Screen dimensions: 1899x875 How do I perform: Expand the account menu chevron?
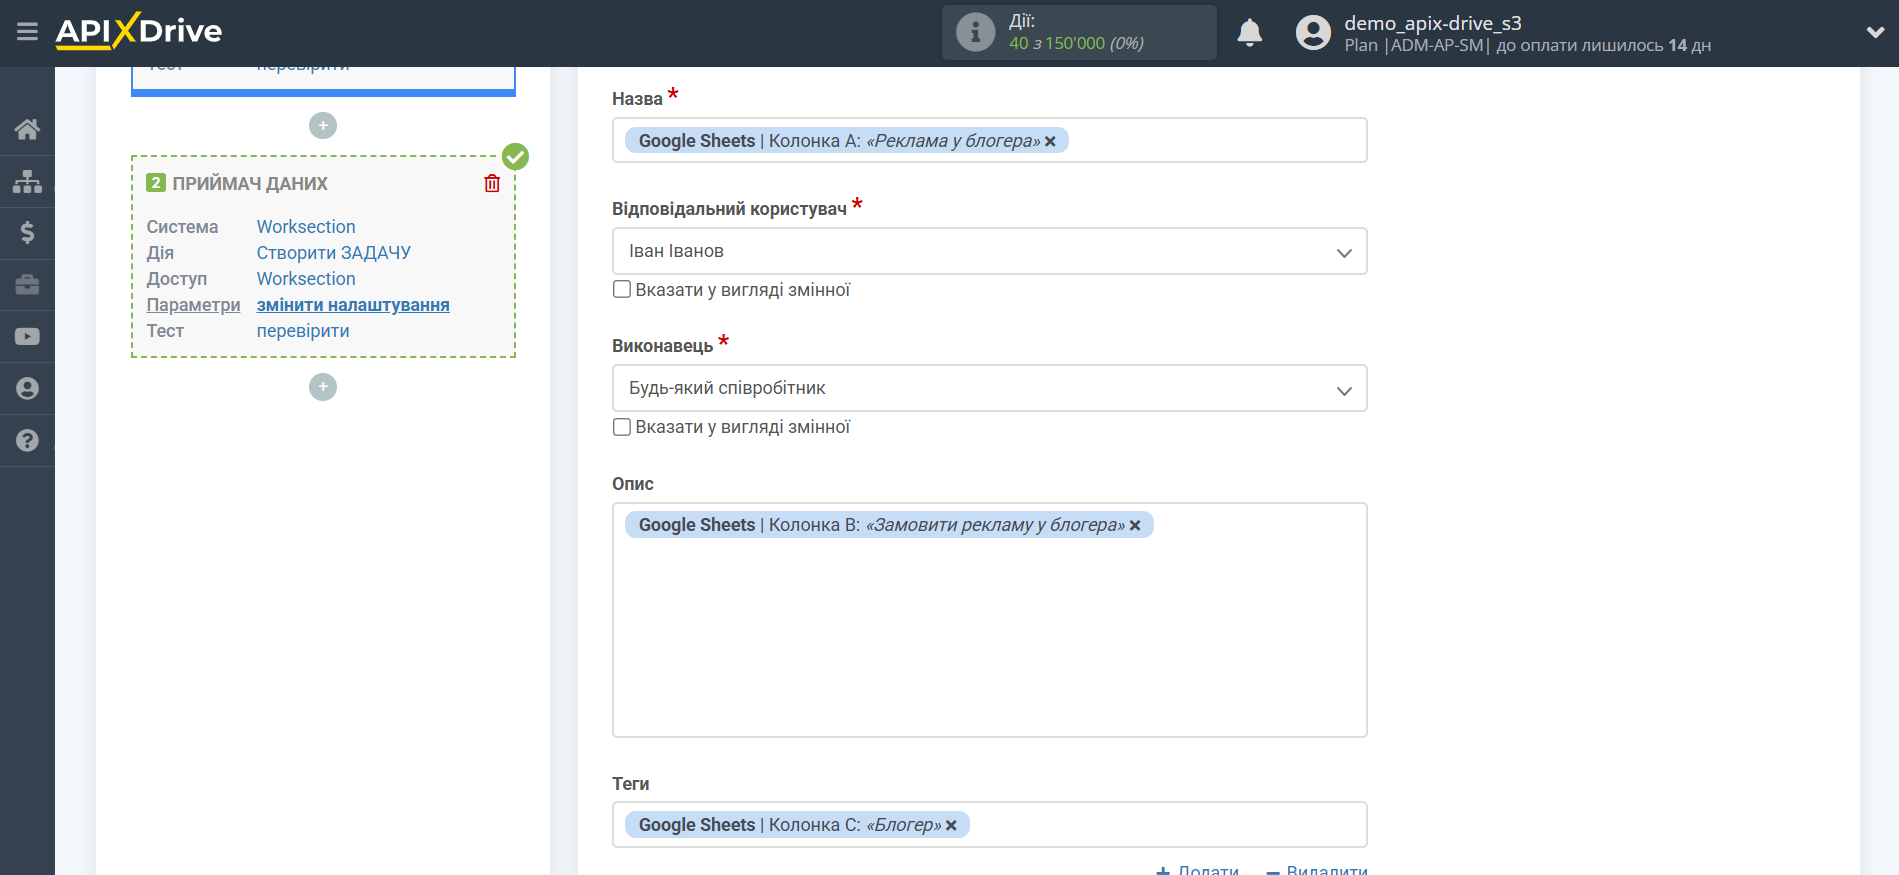1875,32
